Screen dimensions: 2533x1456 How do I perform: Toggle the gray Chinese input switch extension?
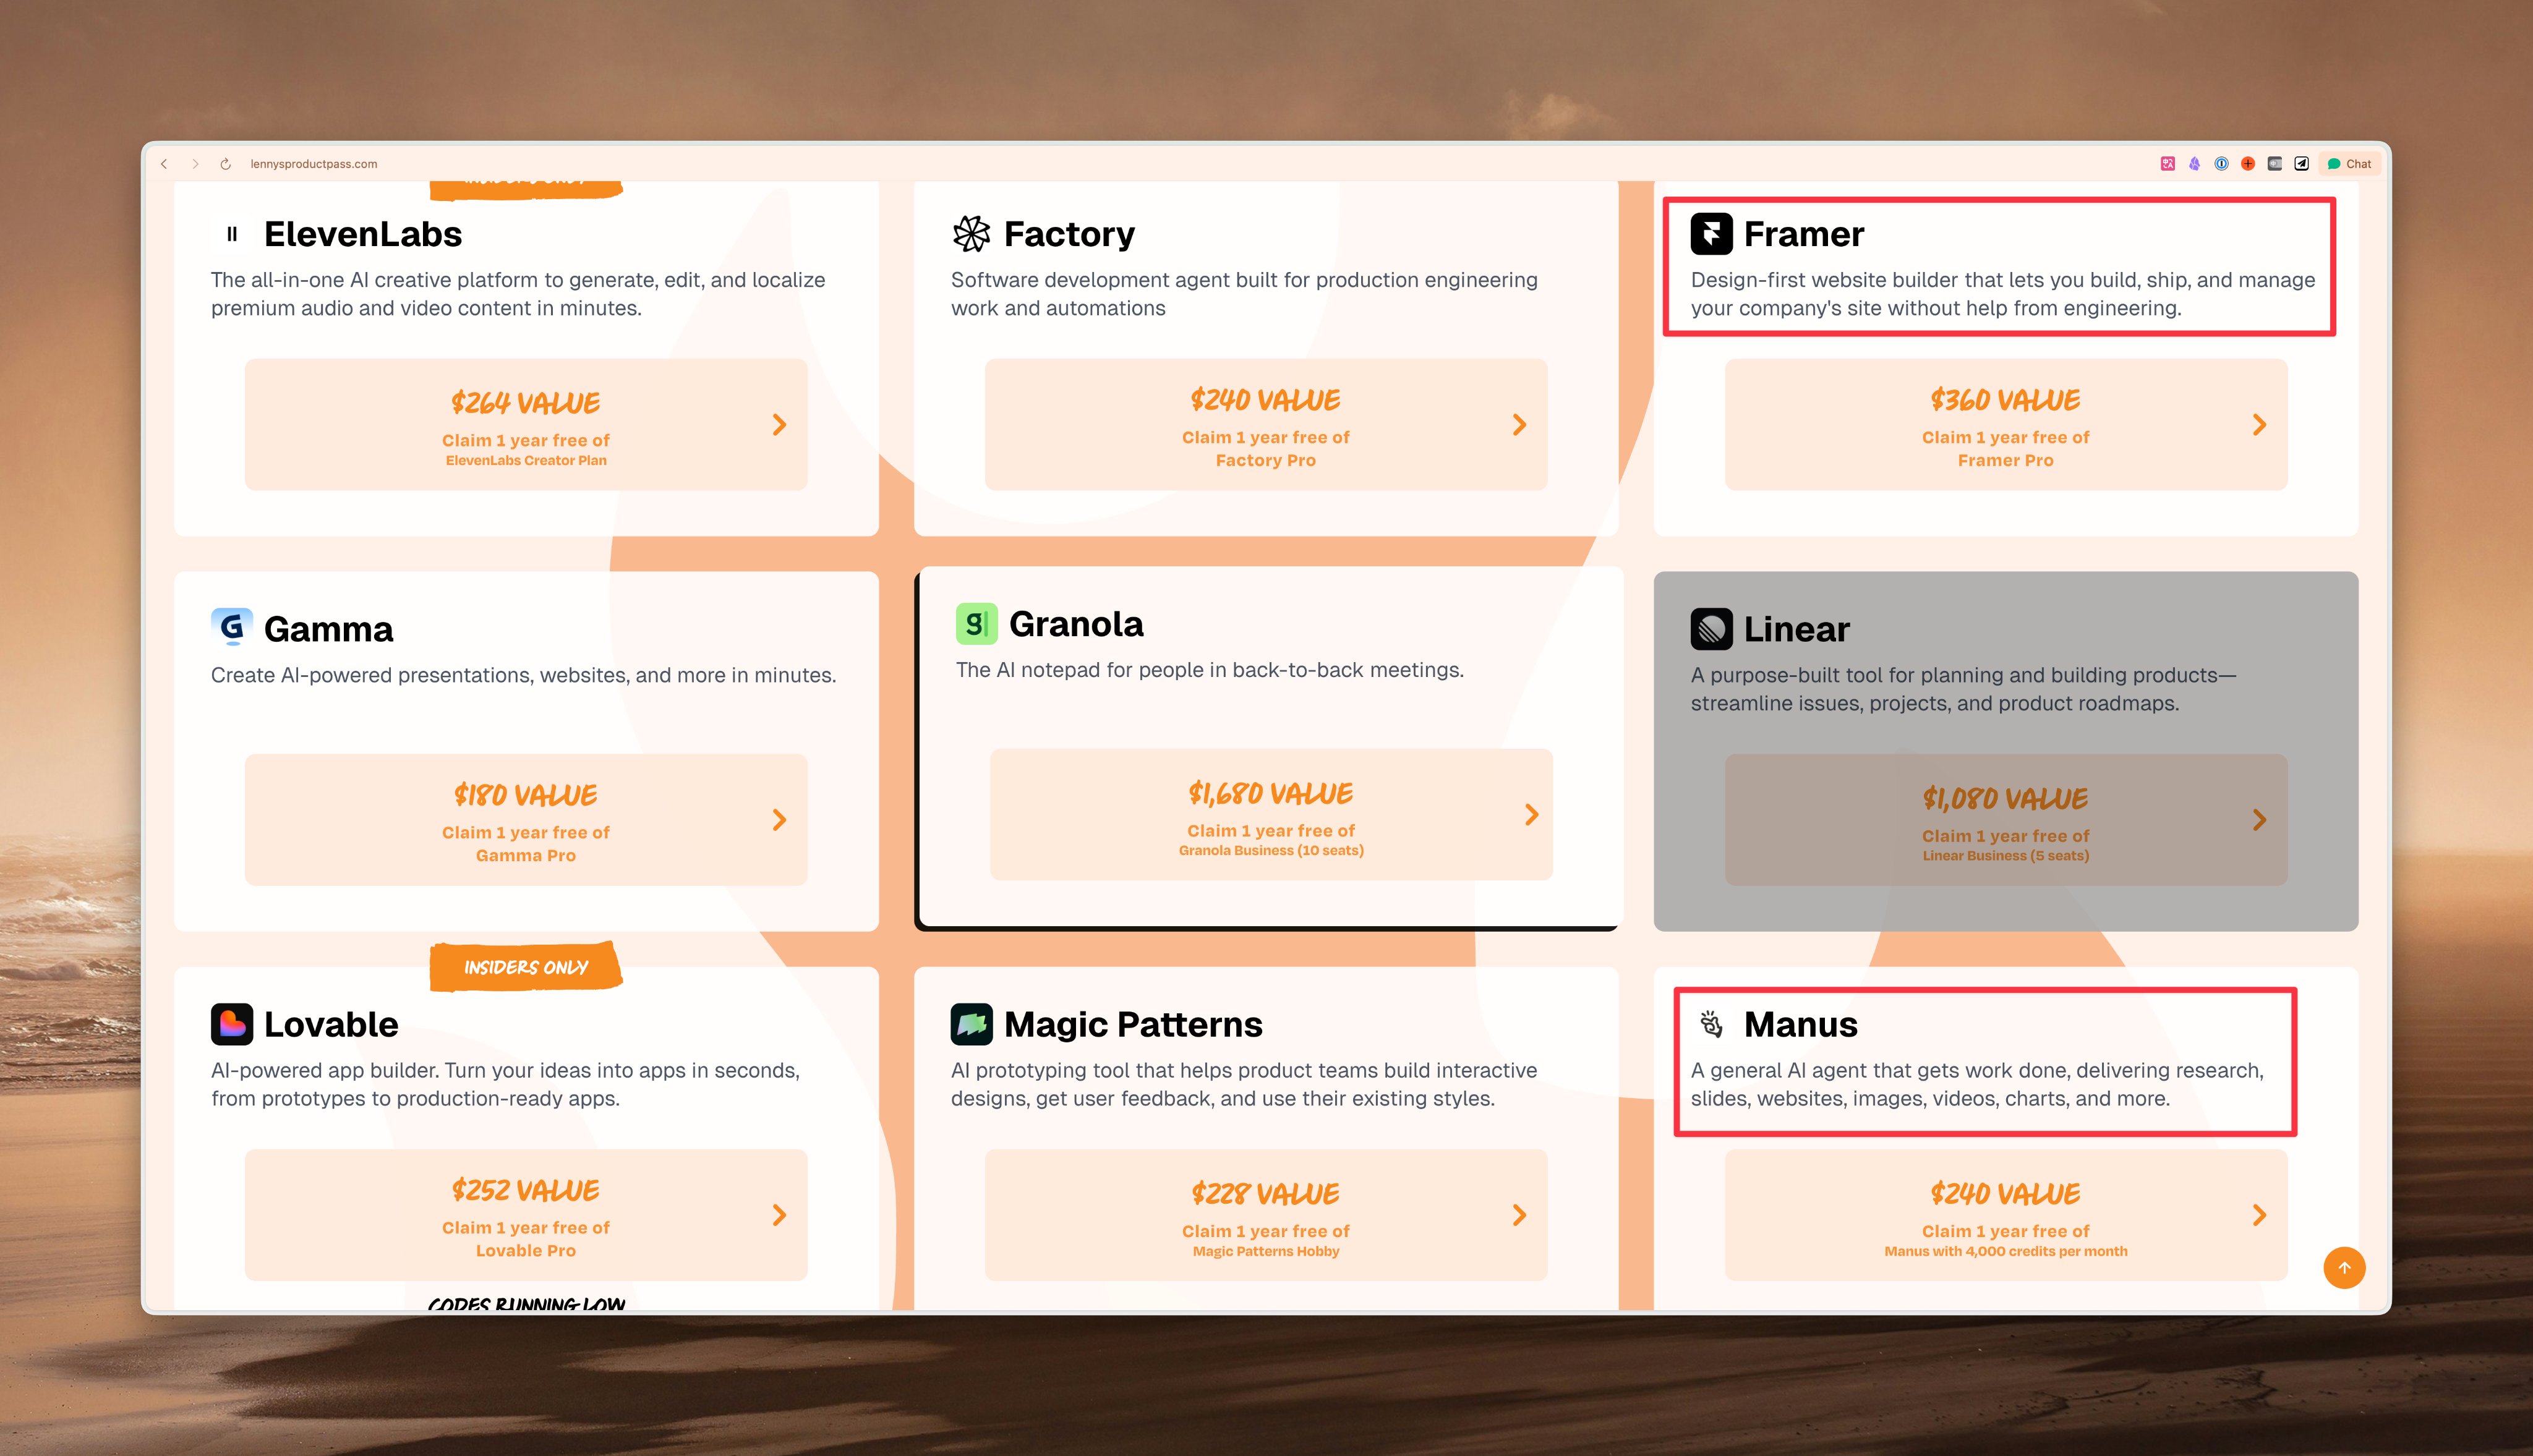(x=2275, y=164)
